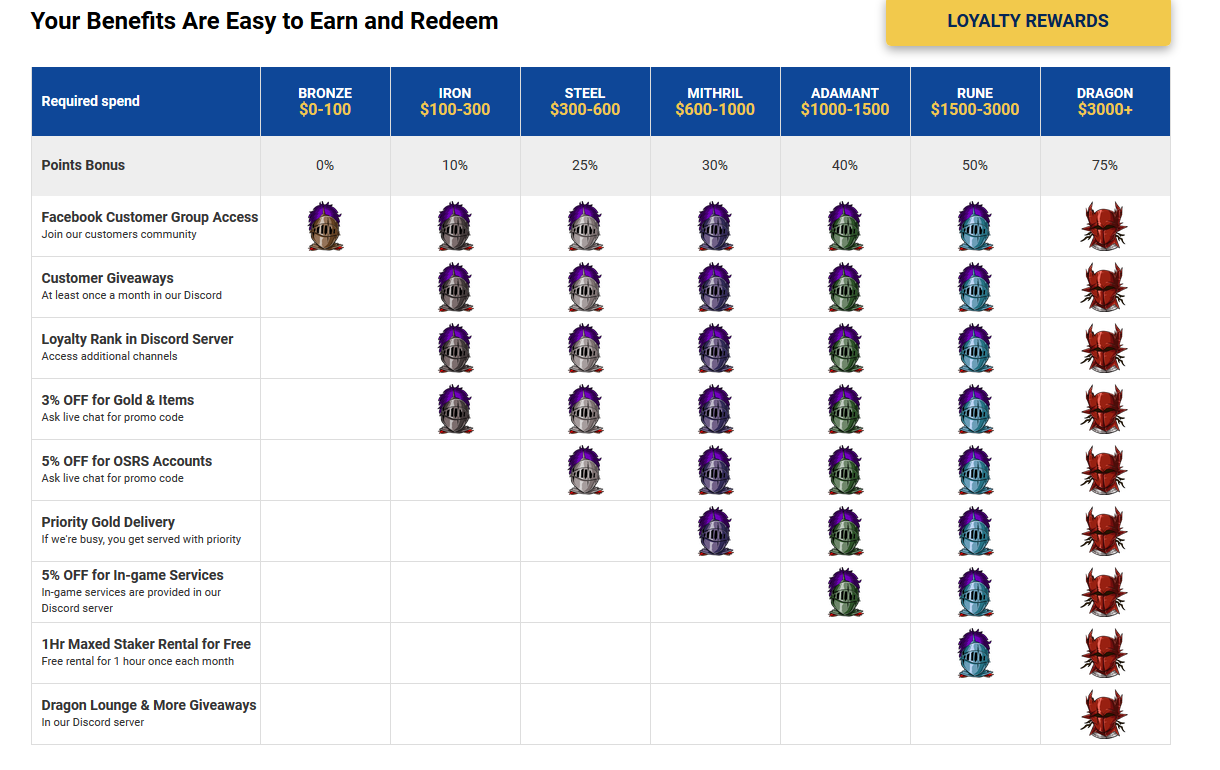The width and height of the screenshot is (1220, 770).
Task: Click 'Join our customers community' subtext
Action: click(119, 235)
